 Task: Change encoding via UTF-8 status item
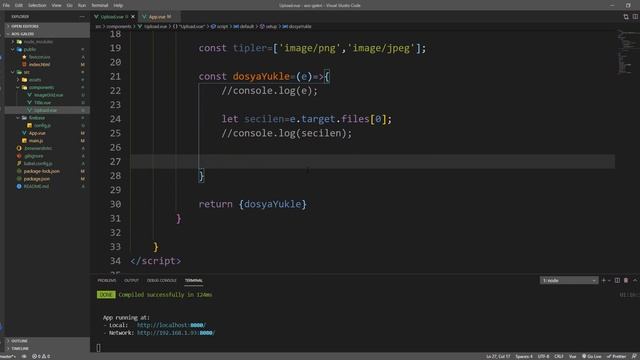[543, 357]
